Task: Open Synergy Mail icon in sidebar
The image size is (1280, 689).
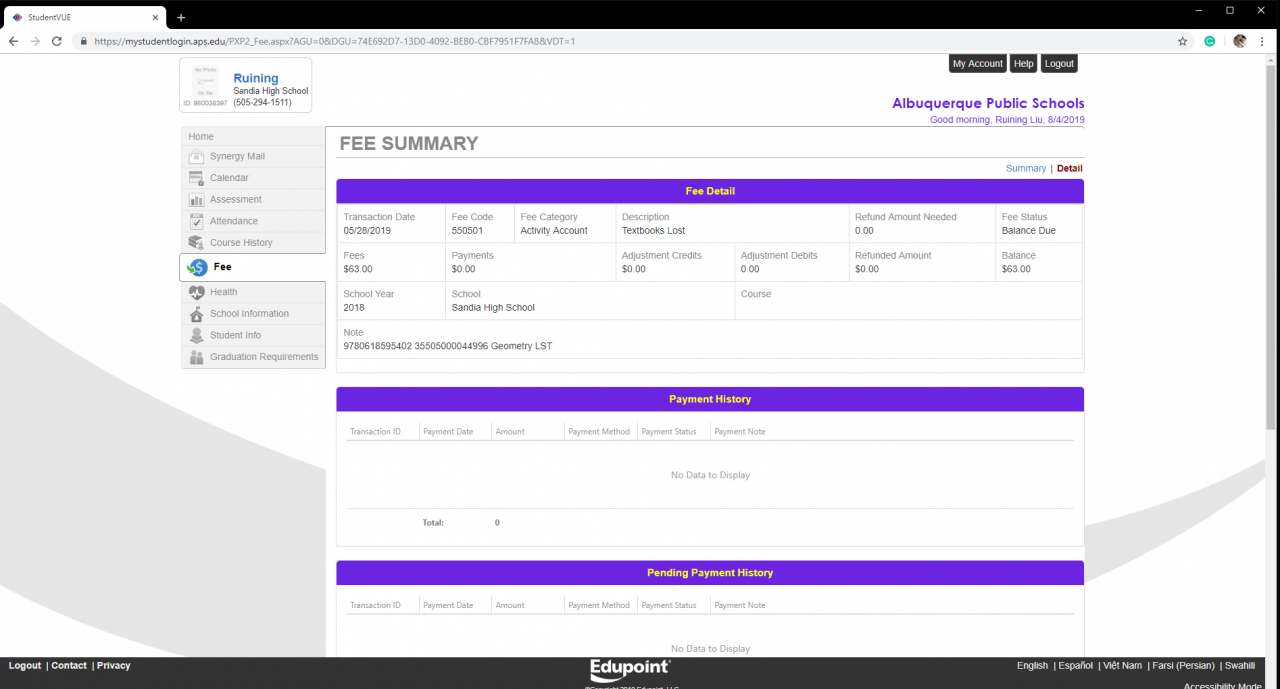Action: 196,157
